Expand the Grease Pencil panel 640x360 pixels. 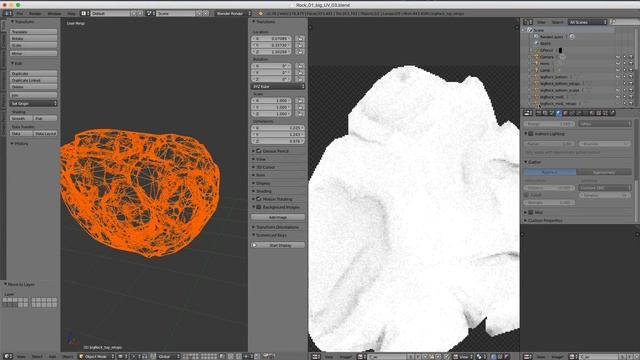[x=253, y=151]
